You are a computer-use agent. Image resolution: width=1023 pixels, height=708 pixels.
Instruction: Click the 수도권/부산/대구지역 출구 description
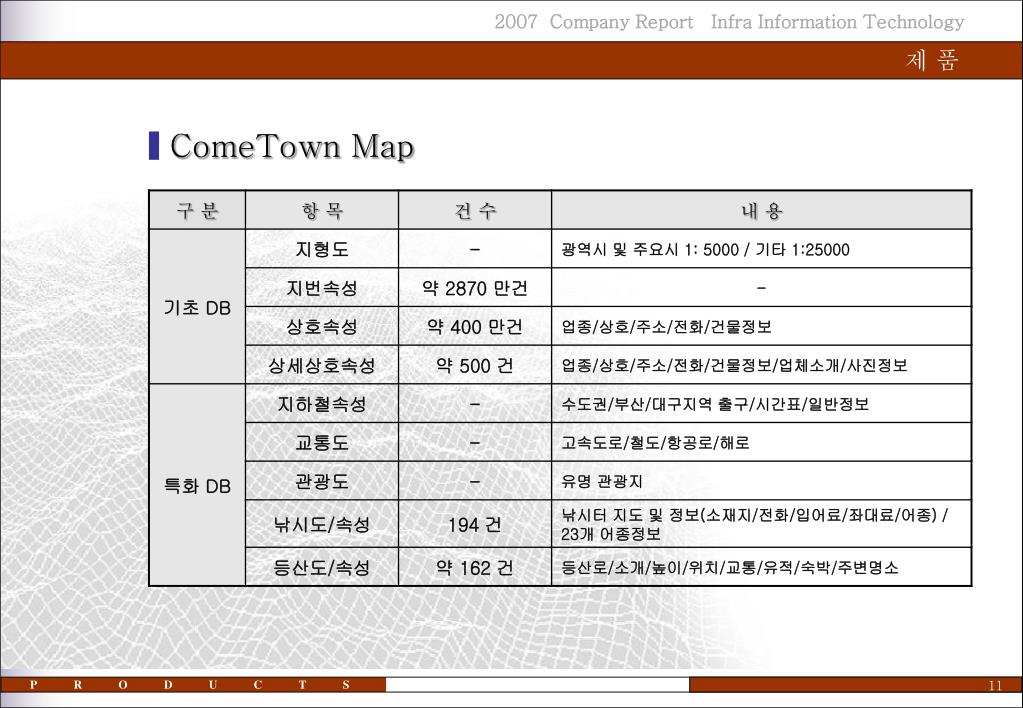[715, 404]
